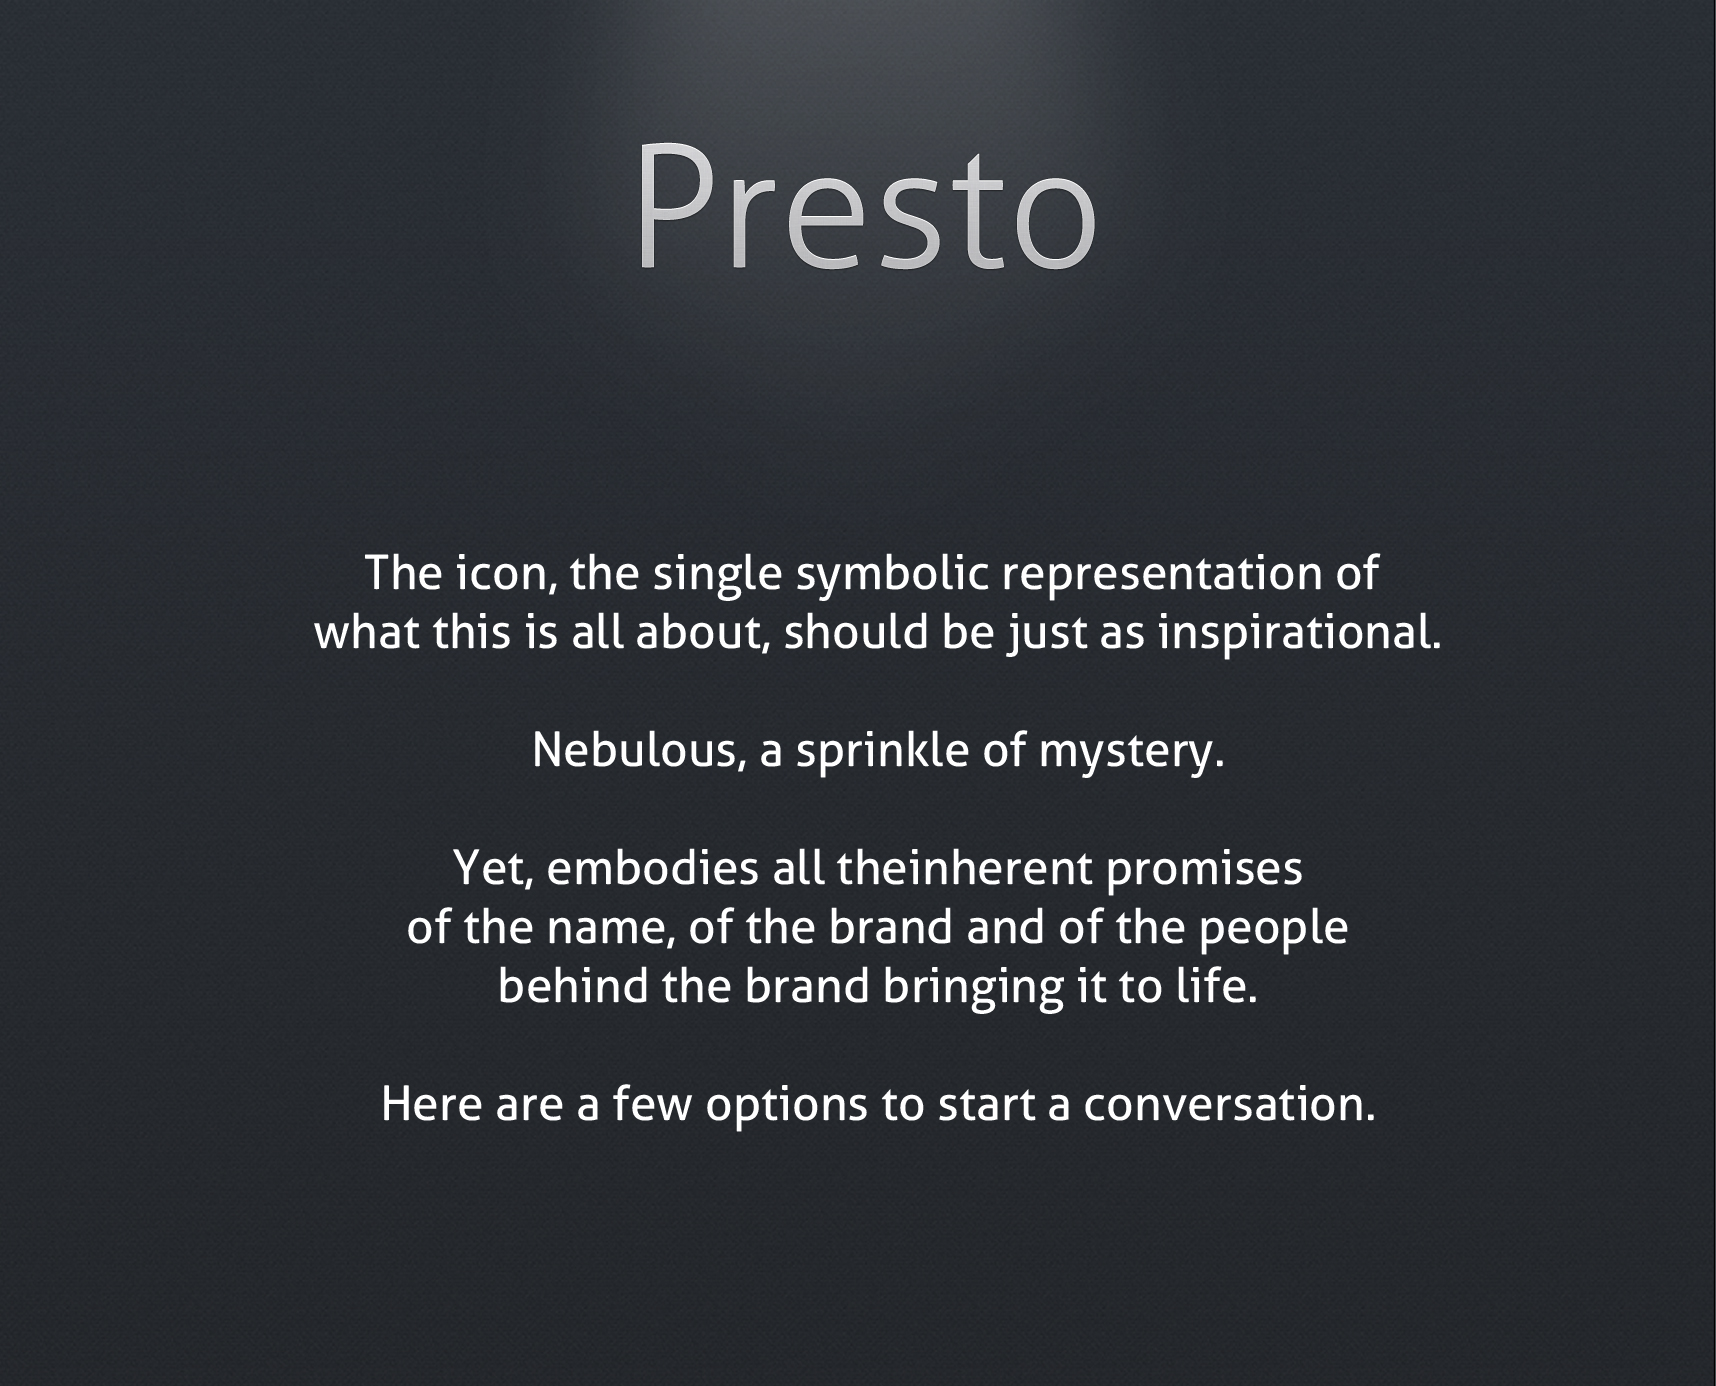Click the word "symbolic"
The height and width of the screenshot is (1386, 1716).
pos(892,574)
